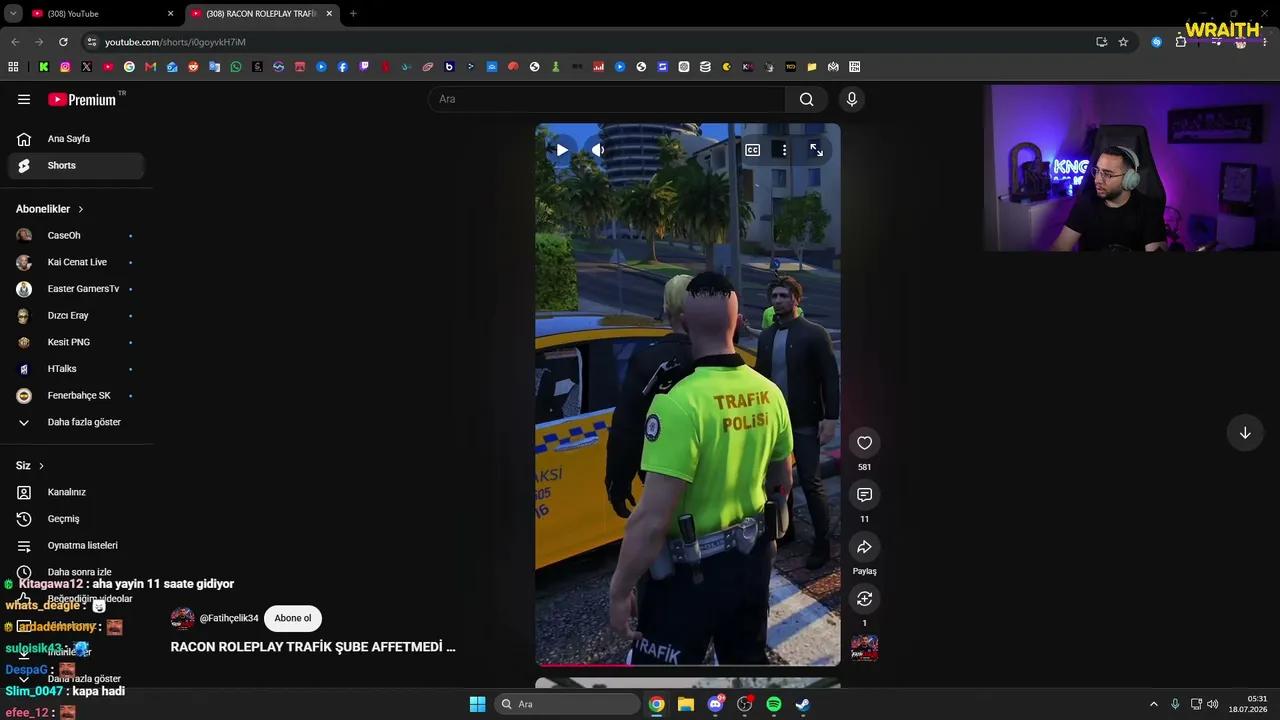Open a new browser tab
Screen dimensions: 1280x720
(353, 14)
